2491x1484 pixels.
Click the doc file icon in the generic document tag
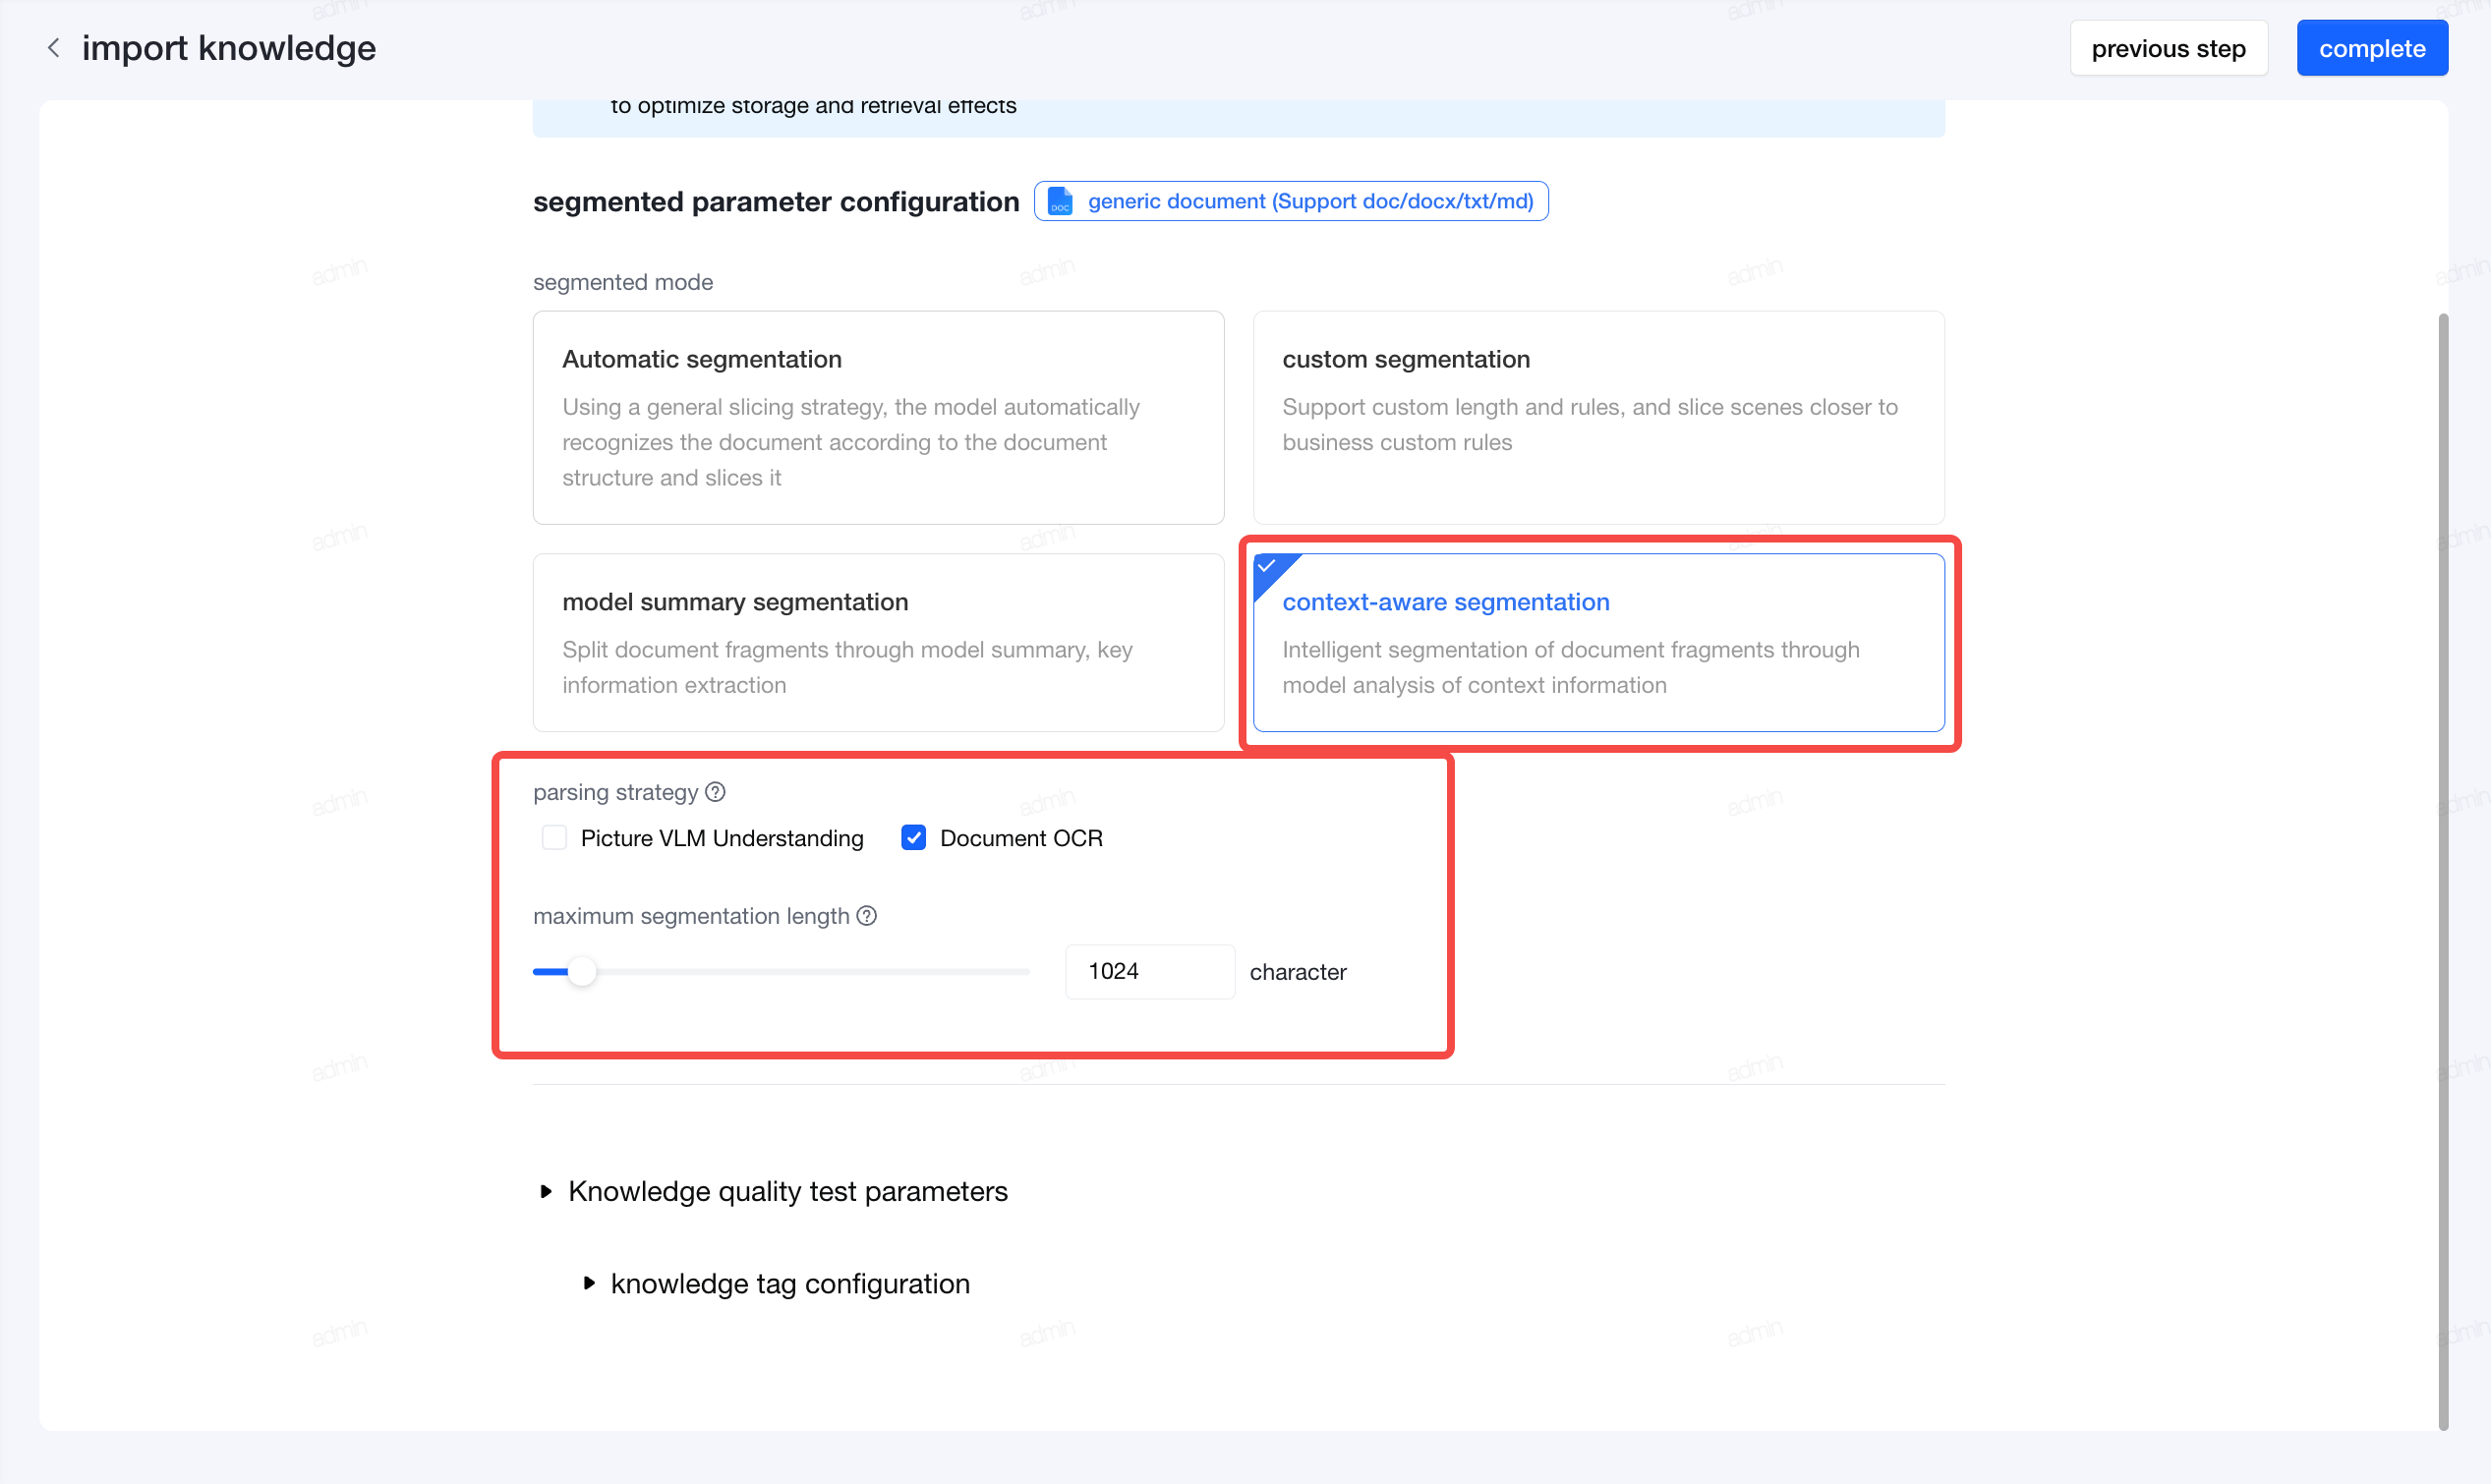point(1060,201)
